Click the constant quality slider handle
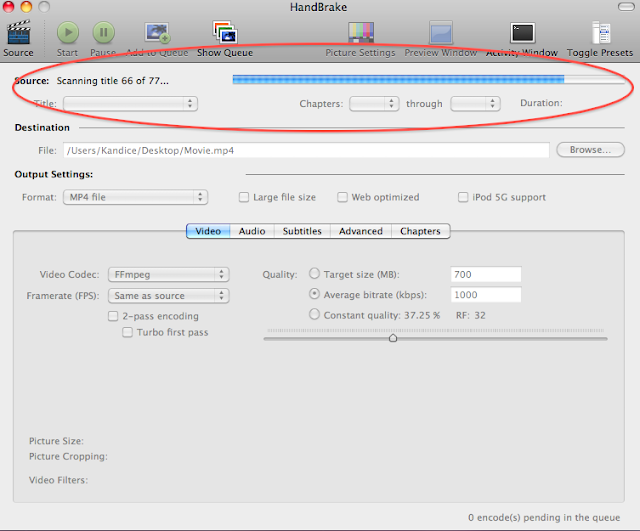Image resolution: width=640 pixels, height=531 pixels. pyautogui.click(x=393, y=338)
